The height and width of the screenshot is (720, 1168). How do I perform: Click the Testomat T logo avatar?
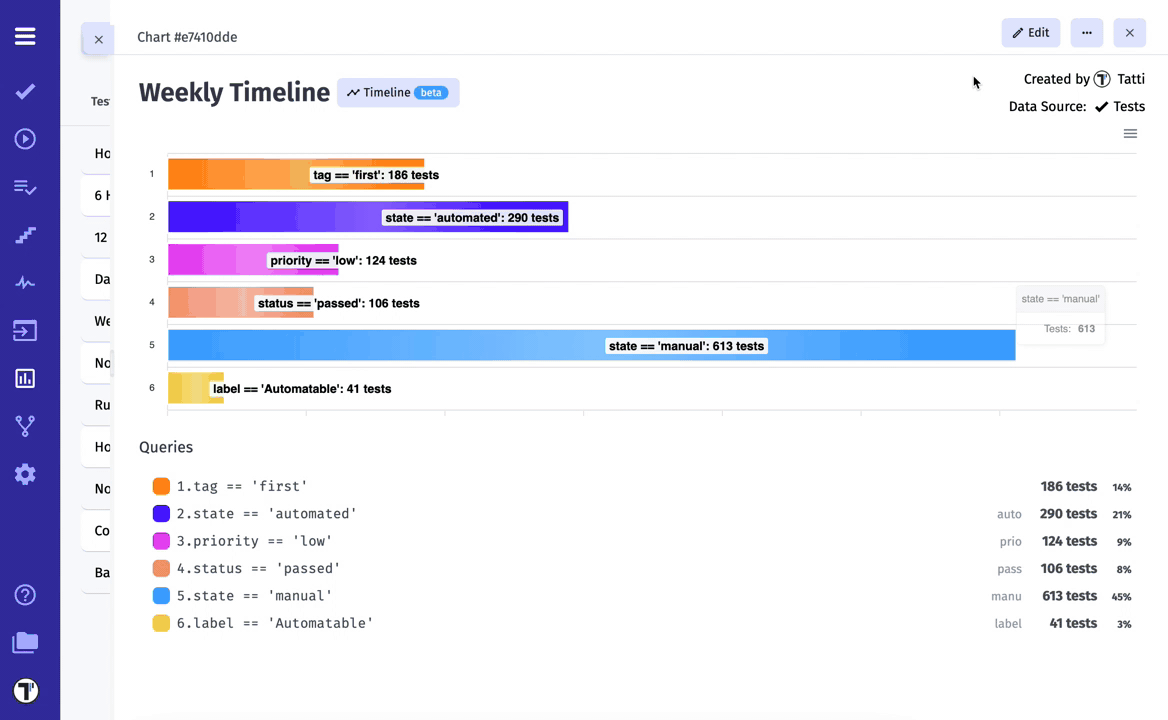click(25, 691)
